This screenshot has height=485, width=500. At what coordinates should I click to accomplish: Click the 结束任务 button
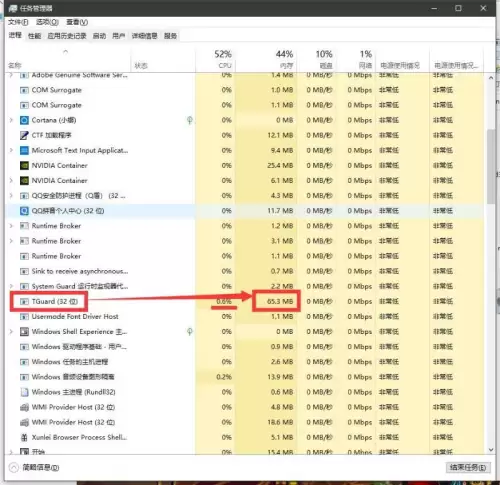tap(468, 468)
